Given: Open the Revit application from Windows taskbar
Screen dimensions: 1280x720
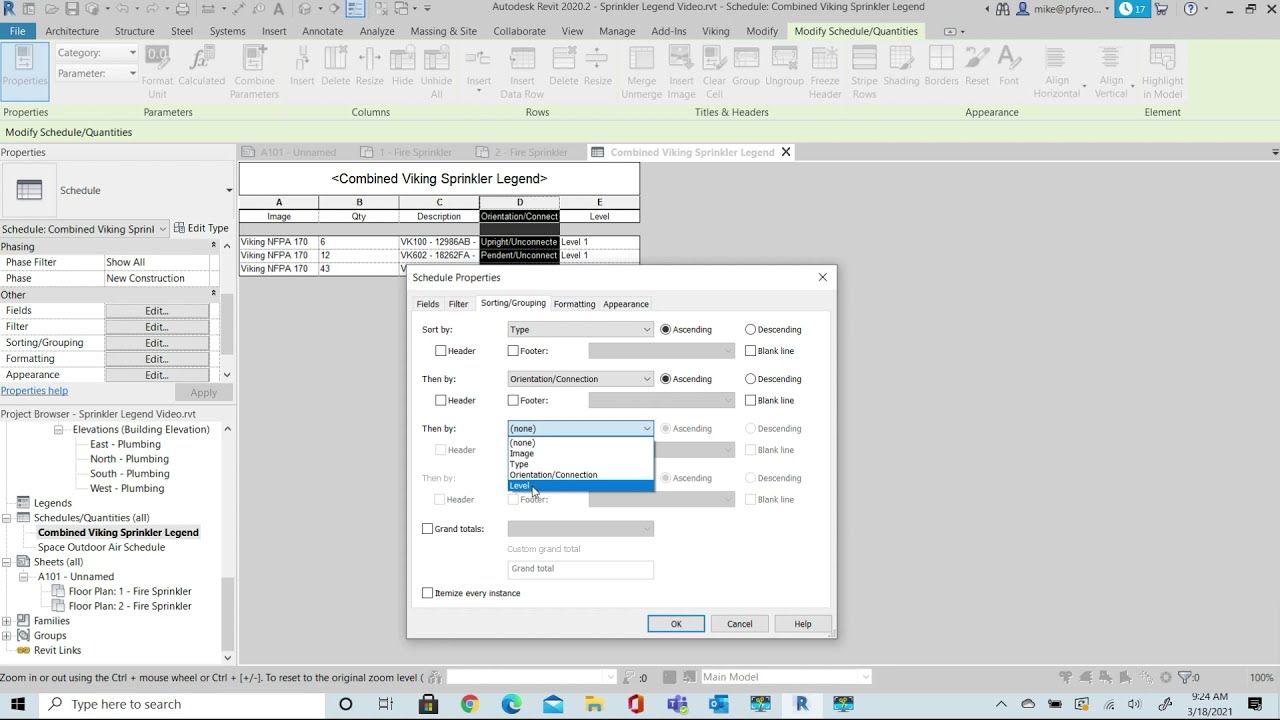Looking at the screenshot, I should pyautogui.click(x=801, y=704).
